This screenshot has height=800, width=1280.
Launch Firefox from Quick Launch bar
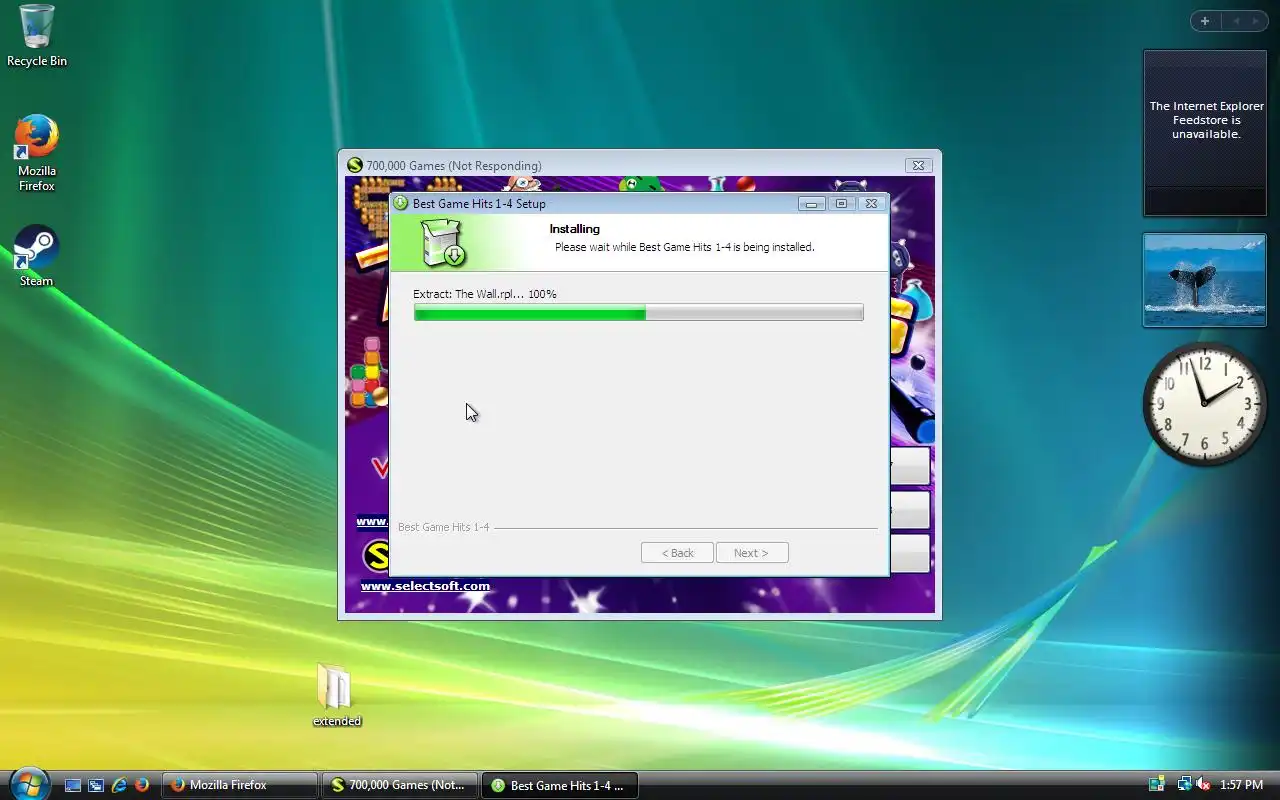[x=142, y=785]
